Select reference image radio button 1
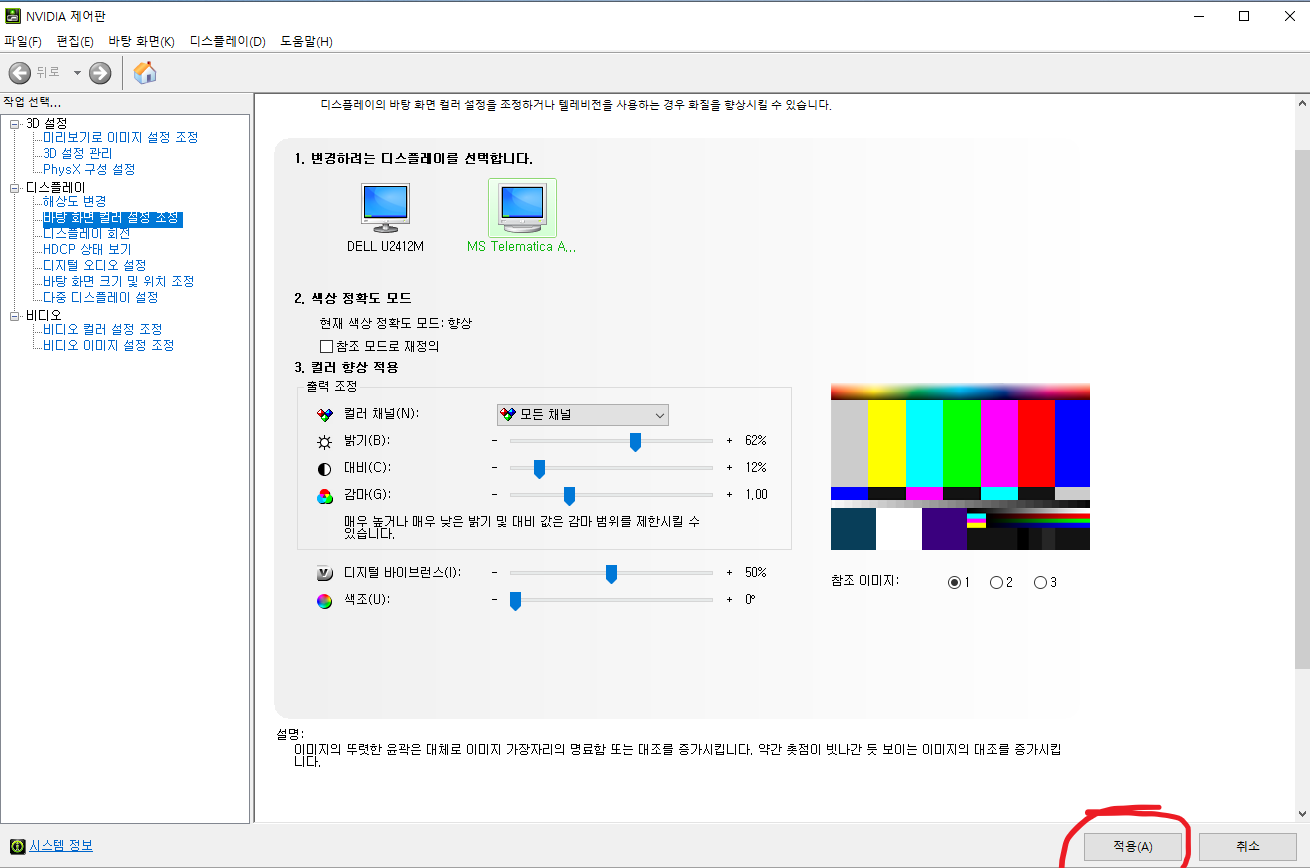1310x868 pixels. click(x=954, y=582)
